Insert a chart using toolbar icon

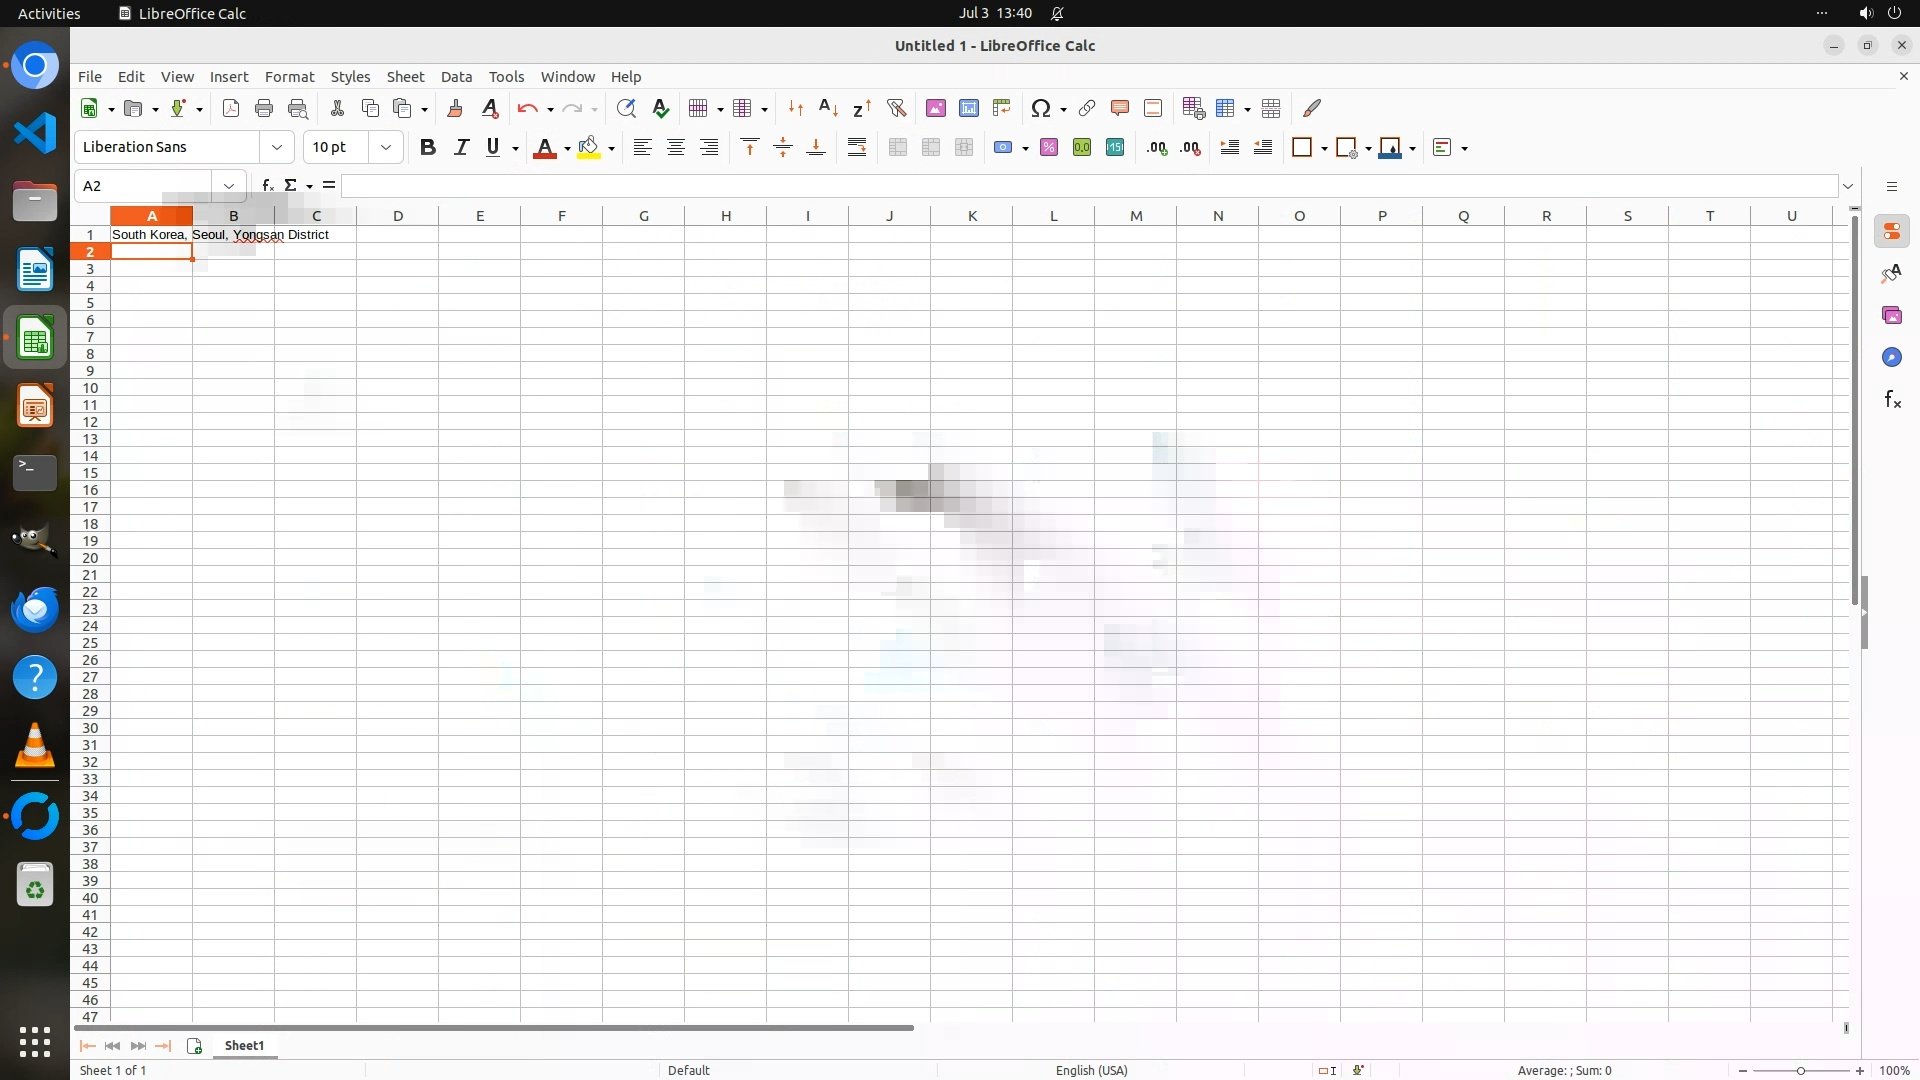pyautogui.click(x=968, y=108)
